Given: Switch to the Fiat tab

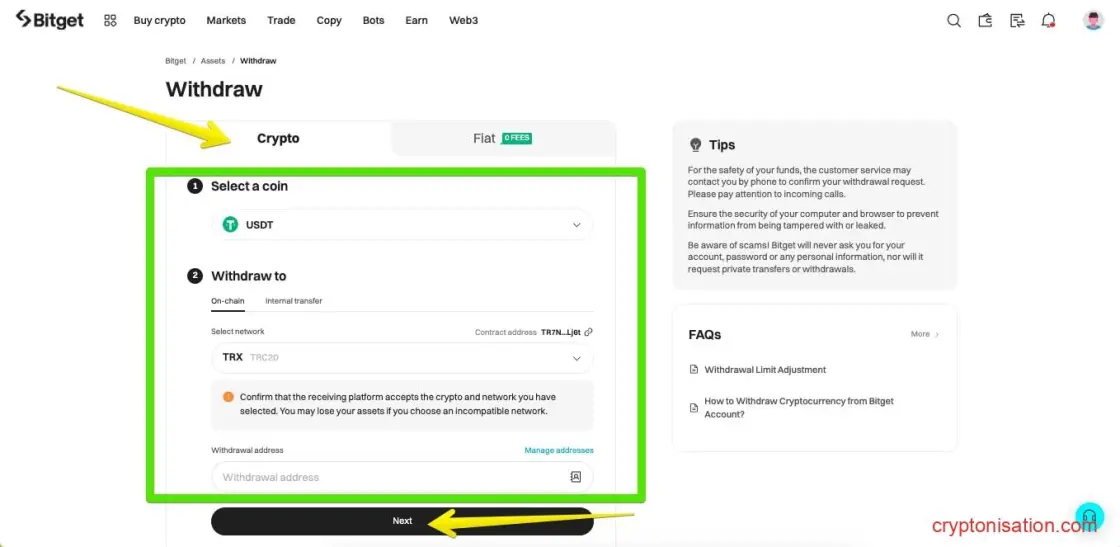Looking at the screenshot, I should coord(503,139).
